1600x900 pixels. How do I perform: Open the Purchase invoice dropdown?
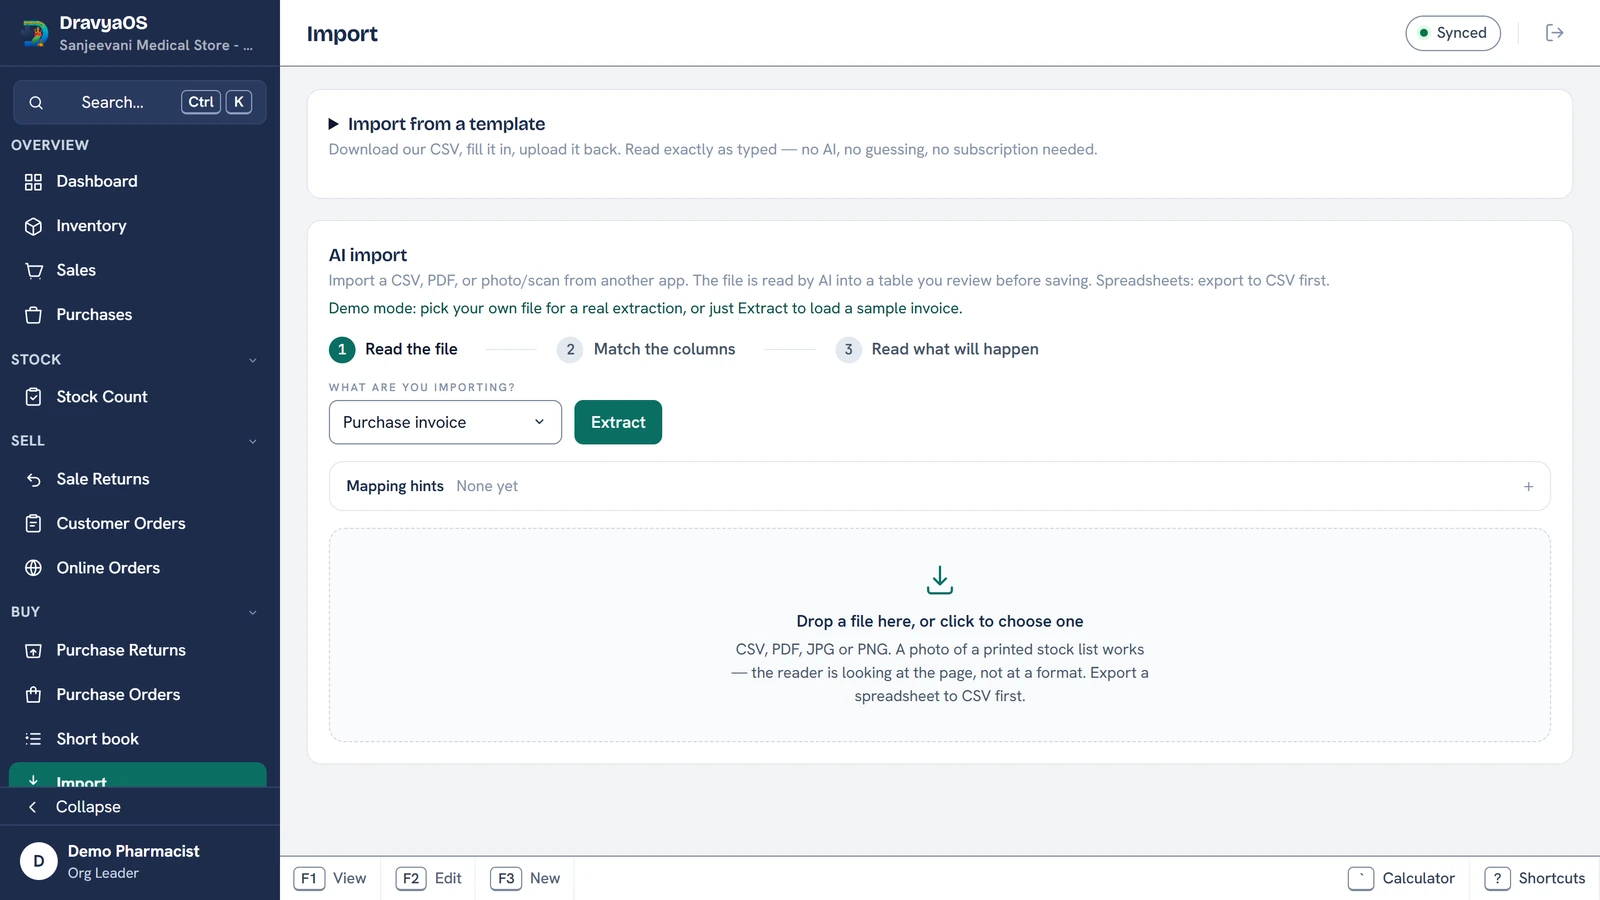(445, 422)
